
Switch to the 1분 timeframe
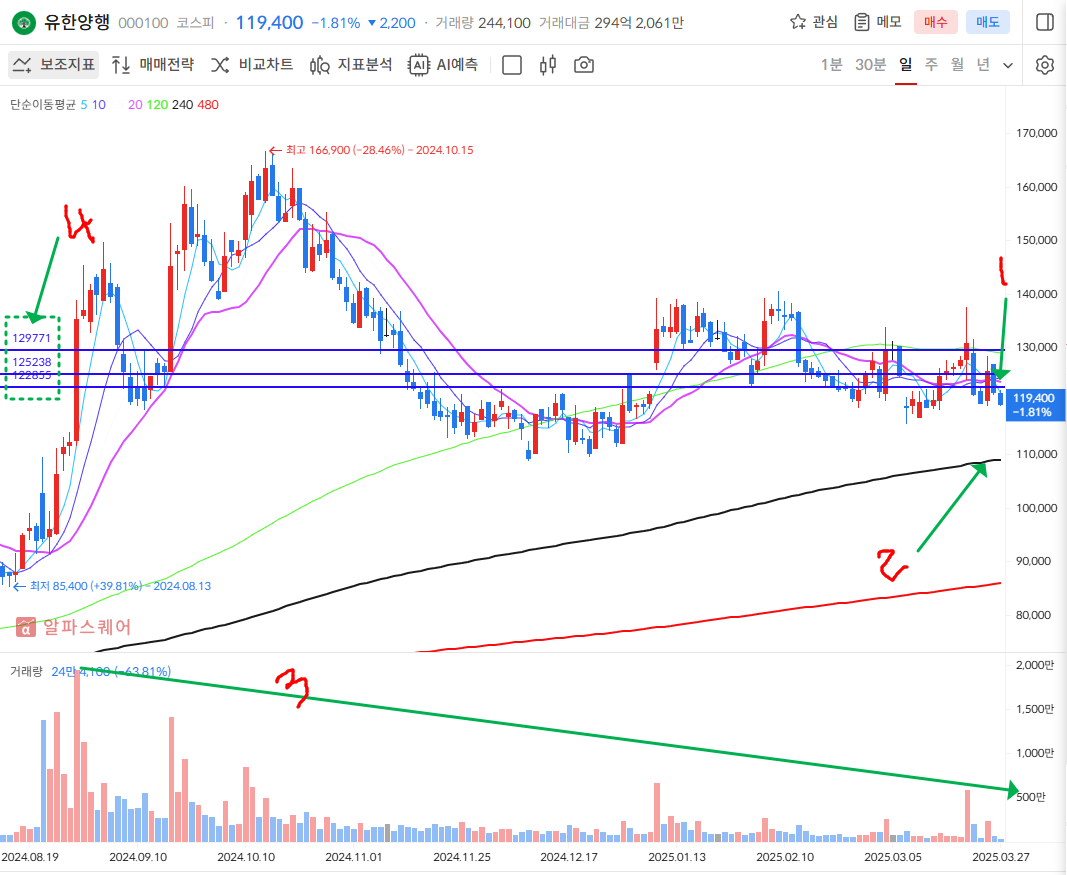(x=831, y=65)
